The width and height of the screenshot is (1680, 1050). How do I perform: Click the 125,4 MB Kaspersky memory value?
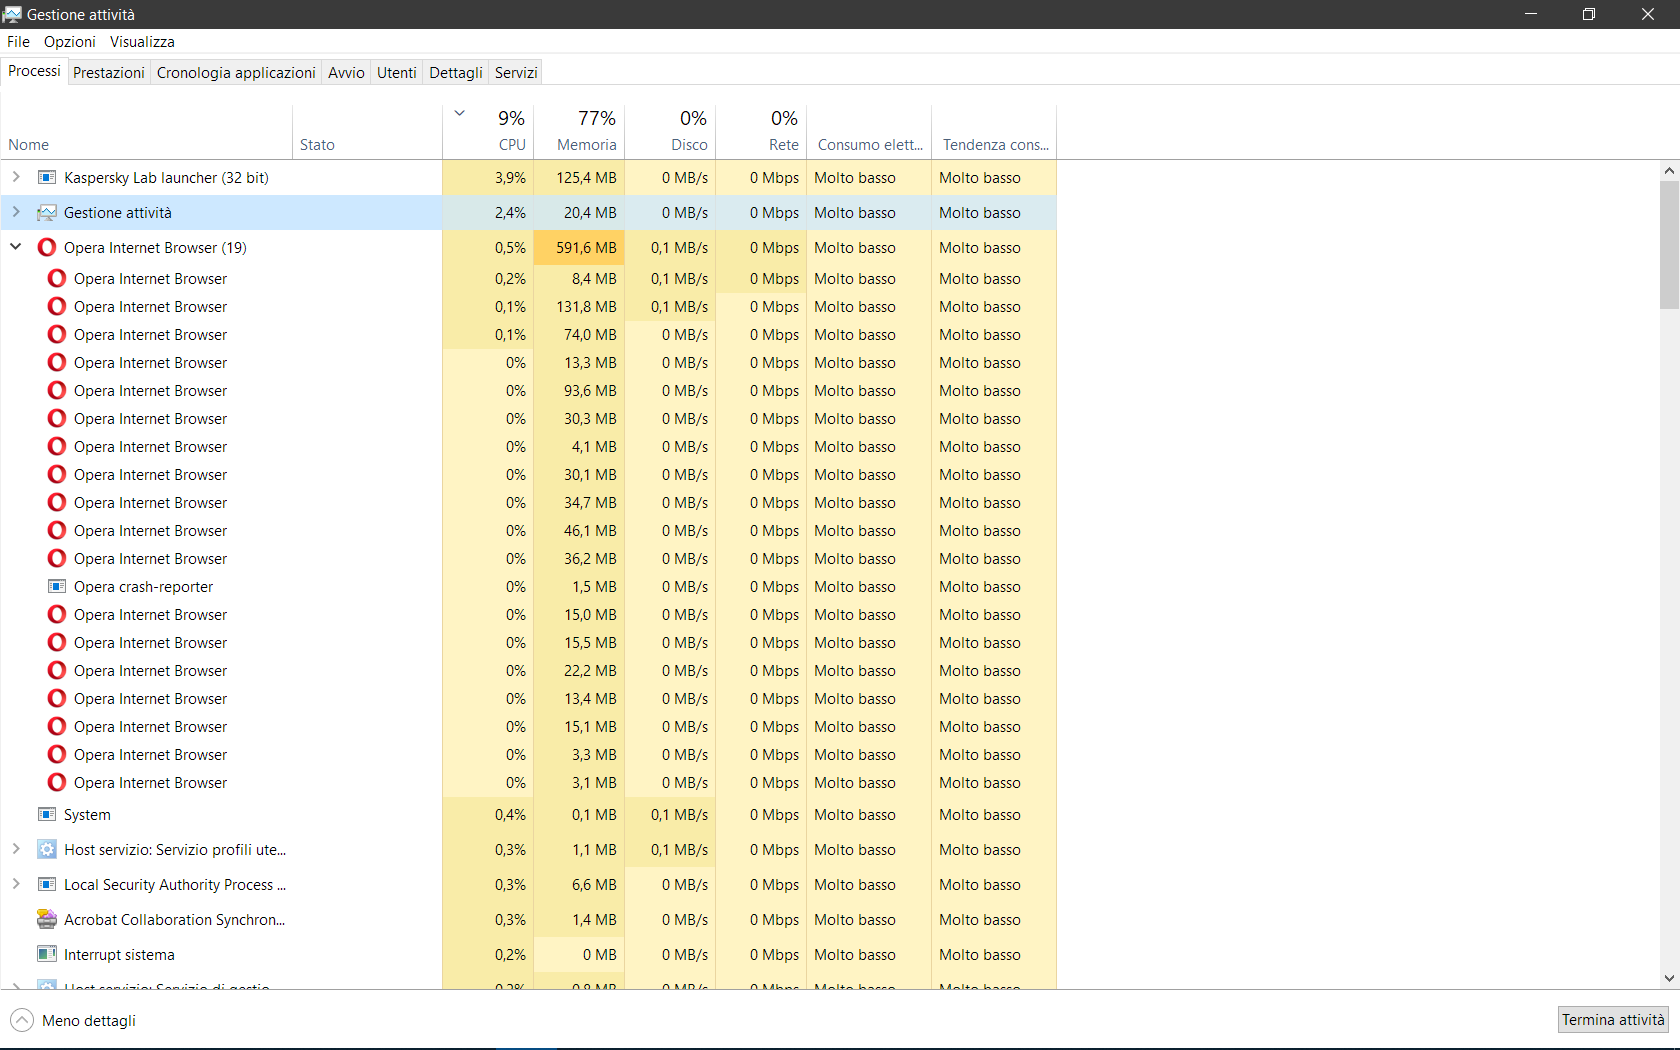pos(586,178)
